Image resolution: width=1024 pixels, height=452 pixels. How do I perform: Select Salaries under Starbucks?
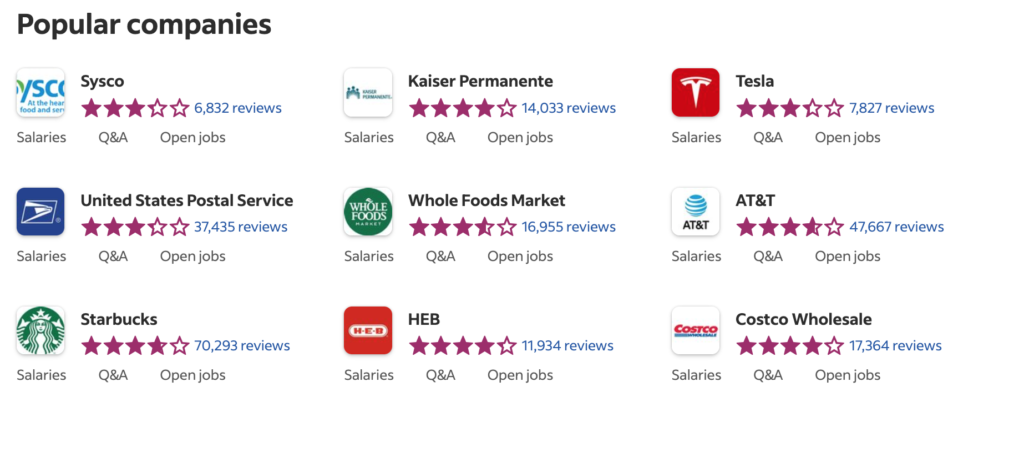[x=41, y=375]
